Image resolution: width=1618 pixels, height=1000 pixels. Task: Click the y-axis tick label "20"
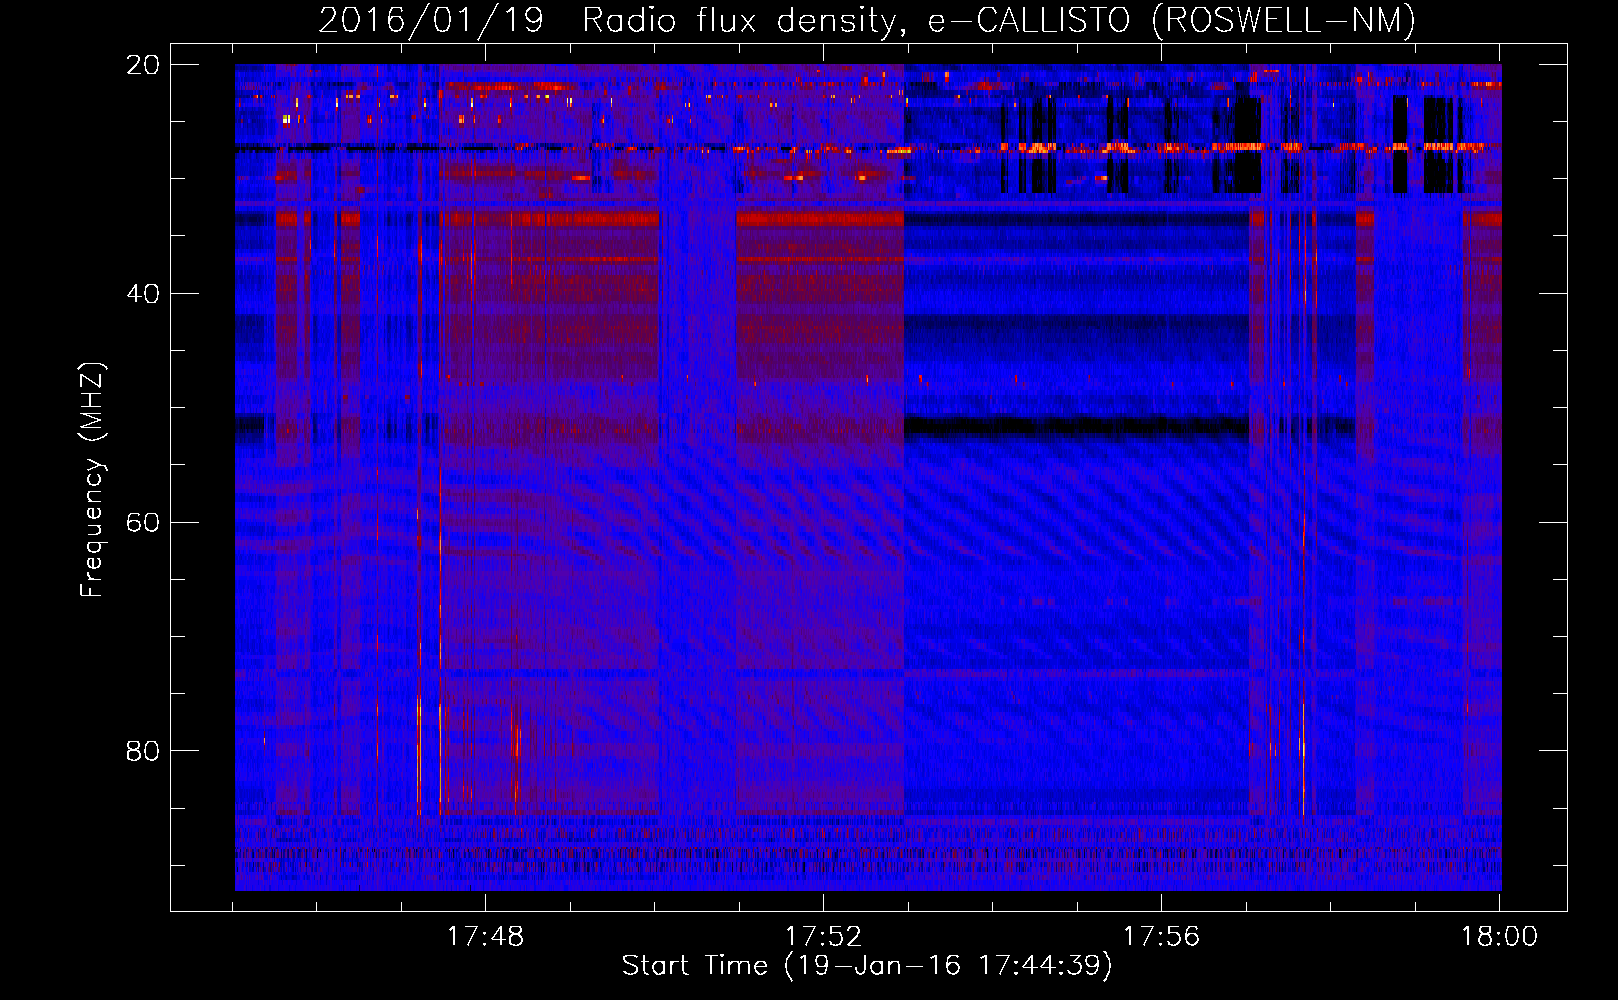pyautogui.click(x=143, y=65)
